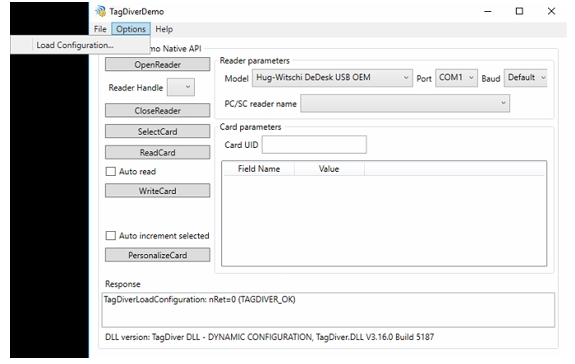Click the SelectCard button
This screenshot has height=364, width=575.
(157, 131)
